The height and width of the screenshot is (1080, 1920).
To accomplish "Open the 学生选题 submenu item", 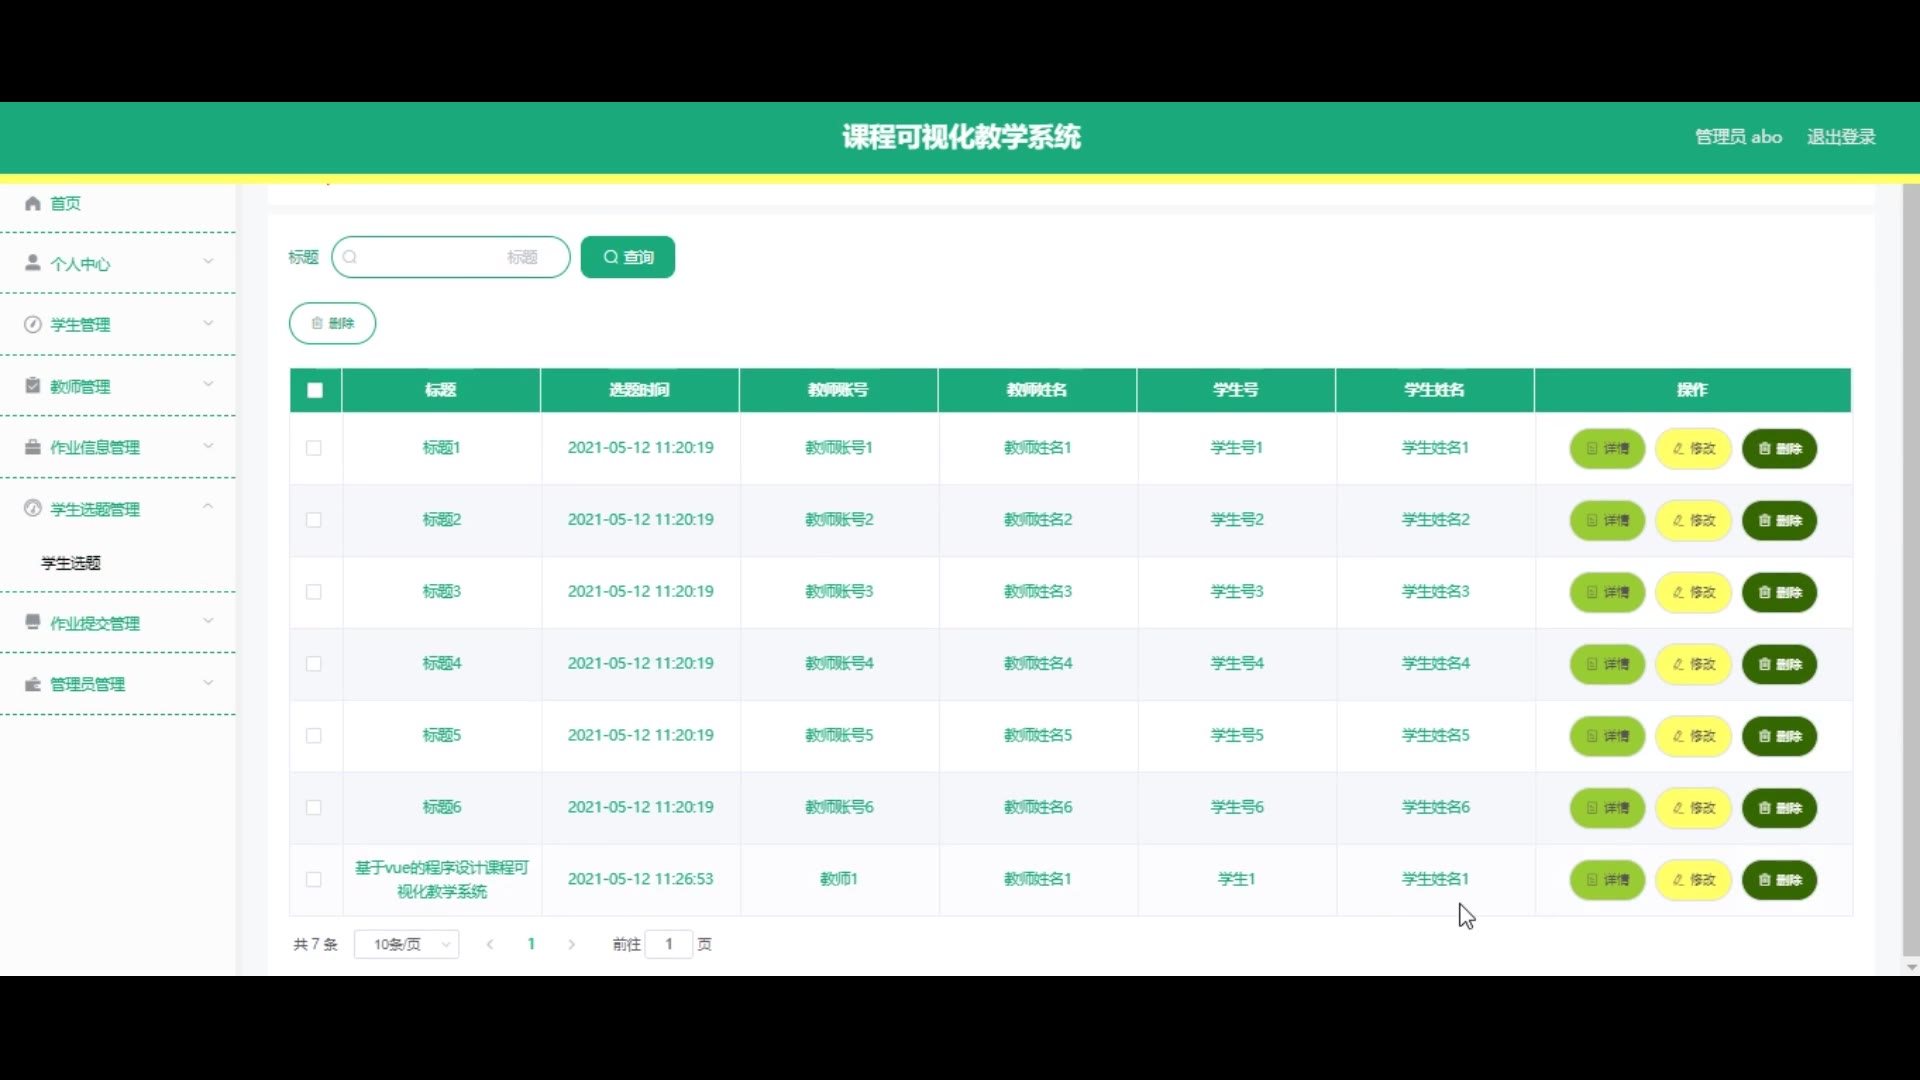I will pyautogui.click(x=71, y=563).
